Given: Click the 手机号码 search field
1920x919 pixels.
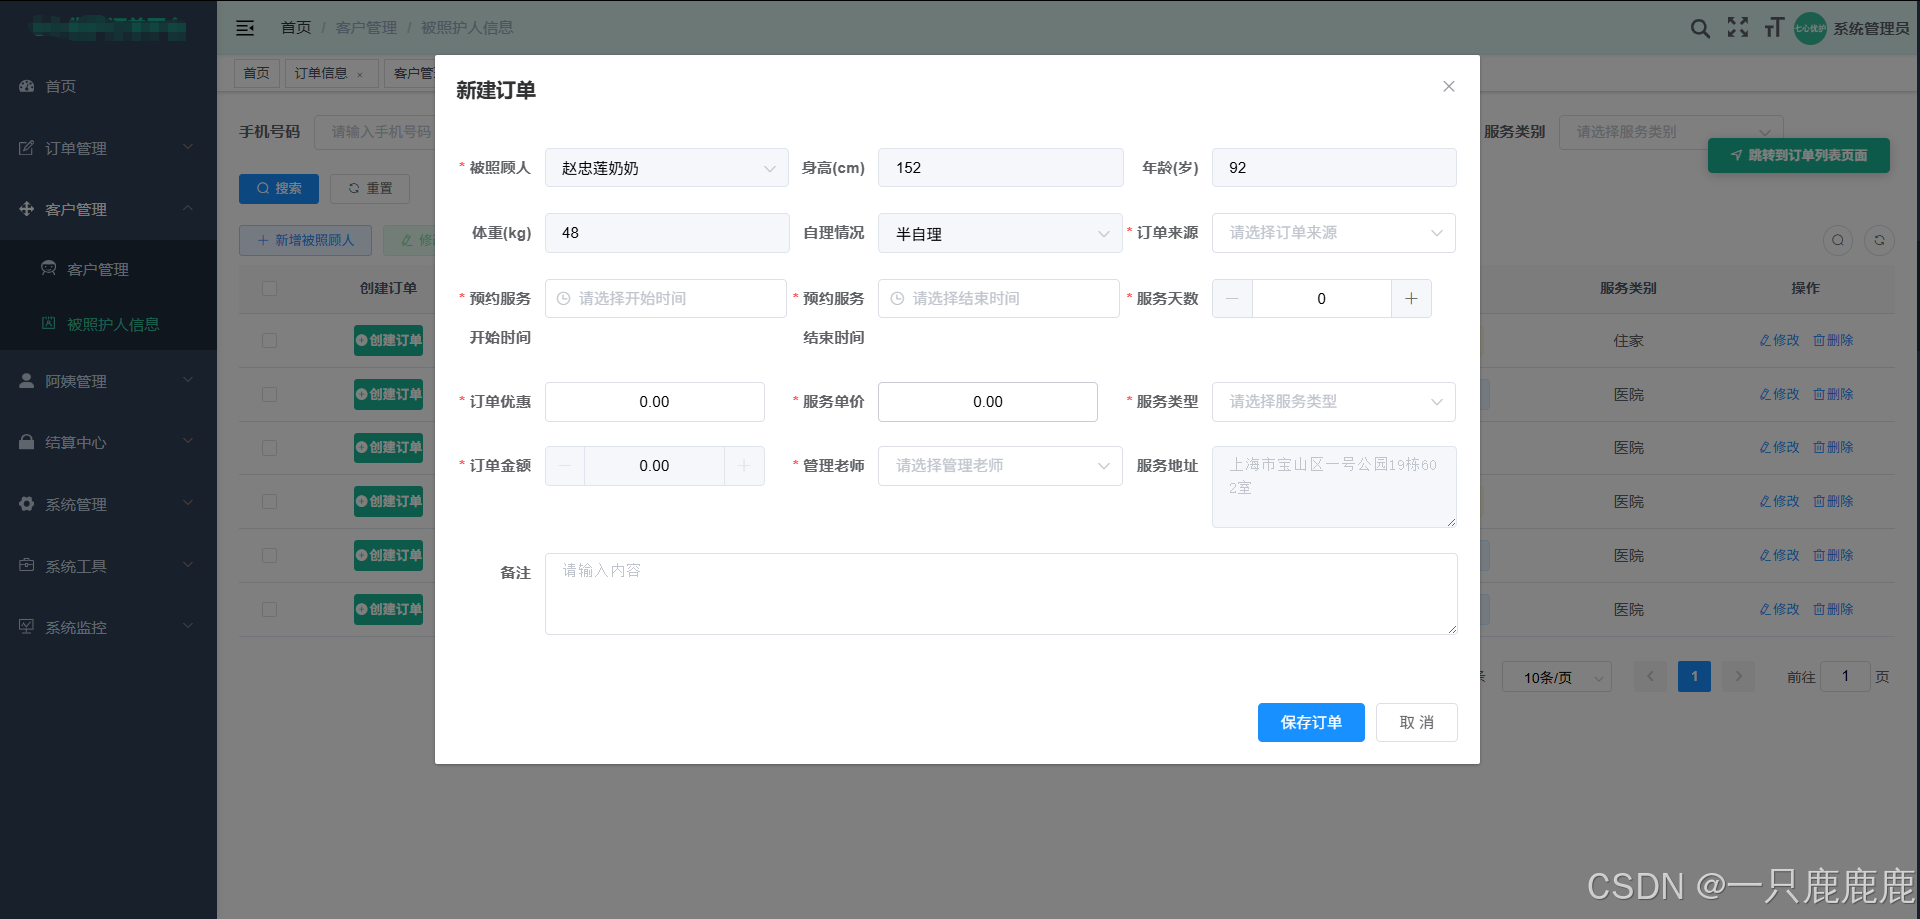Looking at the screenshot, I should [x=374, y=132].
